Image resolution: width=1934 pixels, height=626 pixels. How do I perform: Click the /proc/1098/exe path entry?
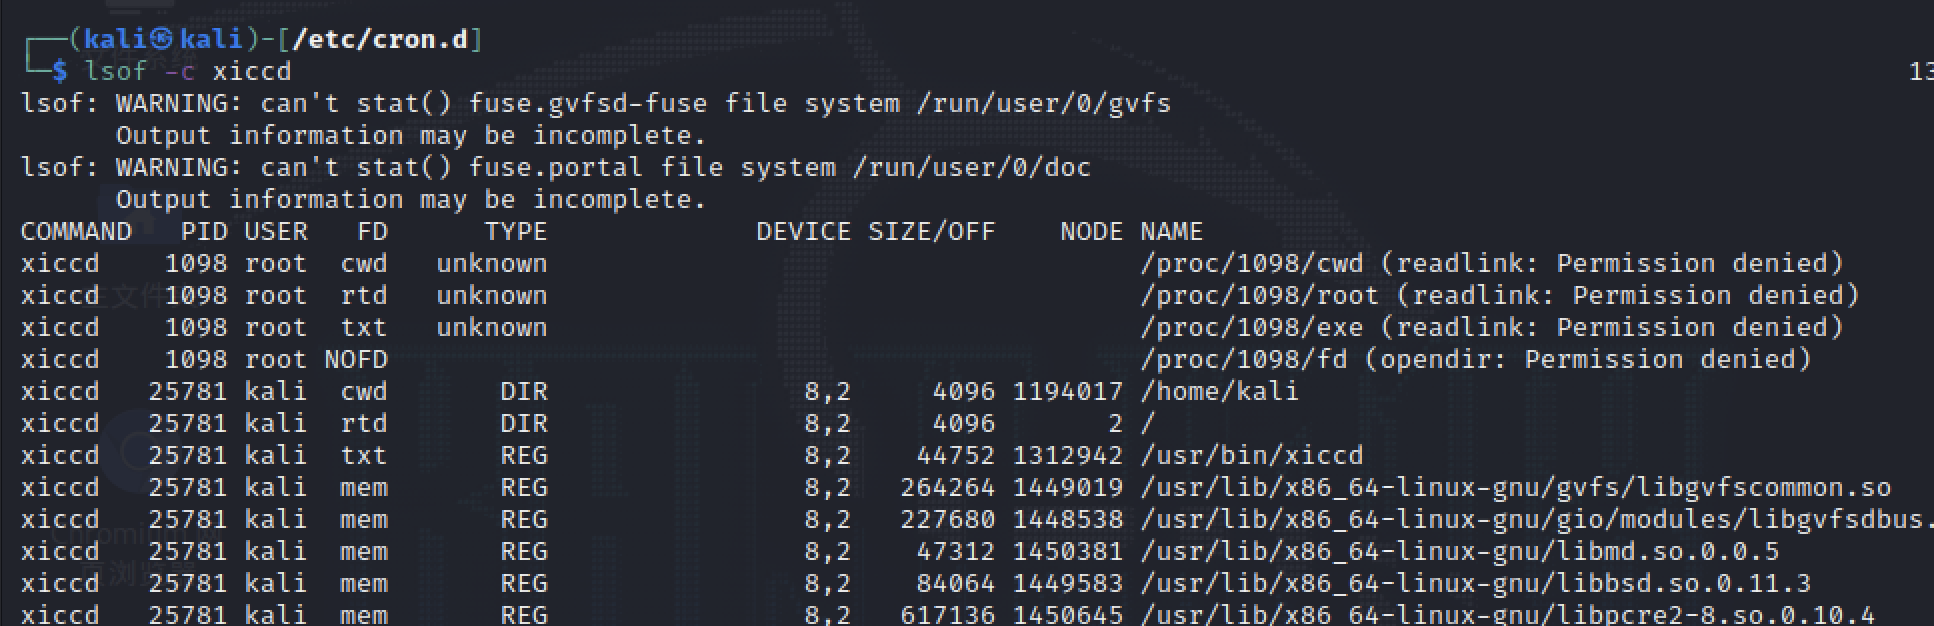coord(1251,327)
